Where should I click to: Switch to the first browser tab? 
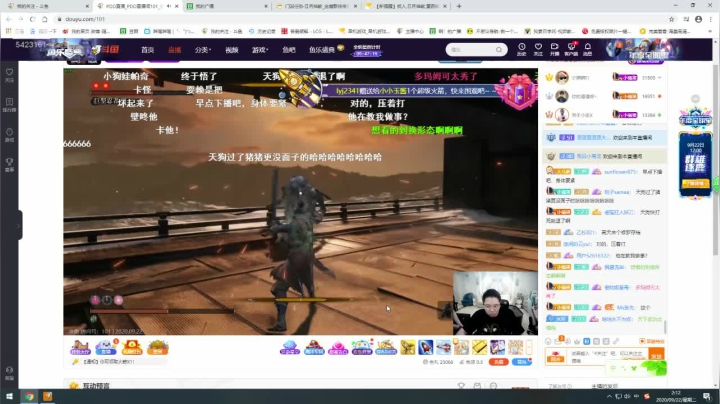[46, 6]
